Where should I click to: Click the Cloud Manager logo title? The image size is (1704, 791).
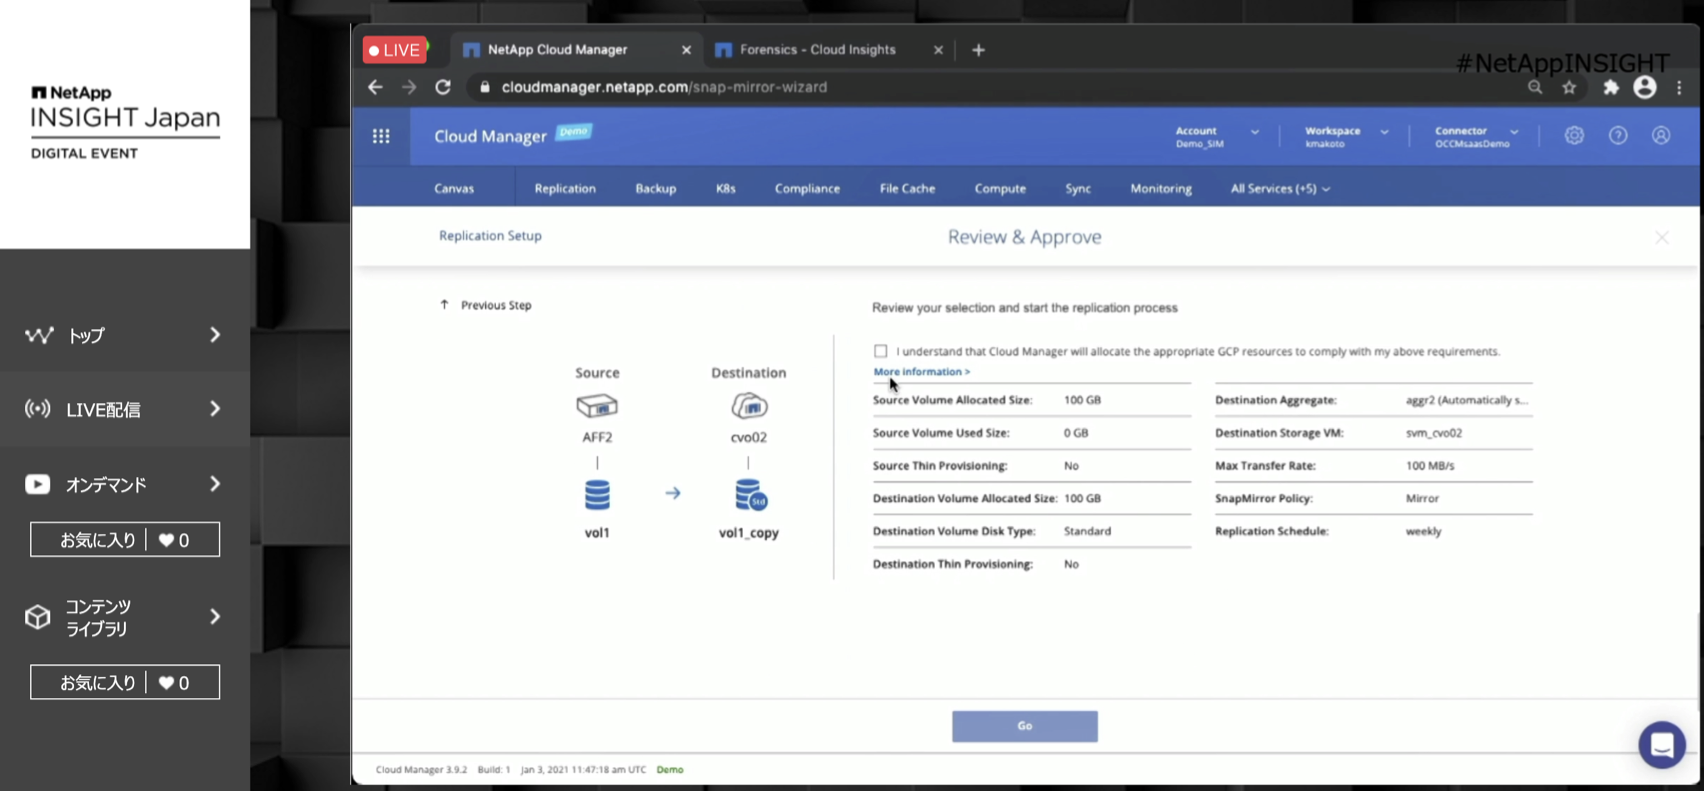[490, 136]
